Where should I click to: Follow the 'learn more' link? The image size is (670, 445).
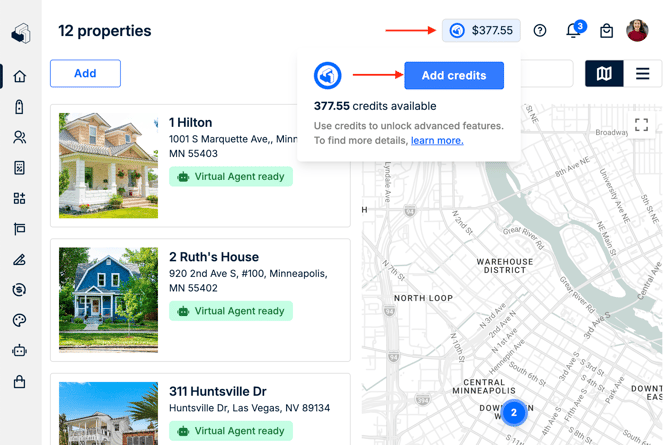coord(437,141)
